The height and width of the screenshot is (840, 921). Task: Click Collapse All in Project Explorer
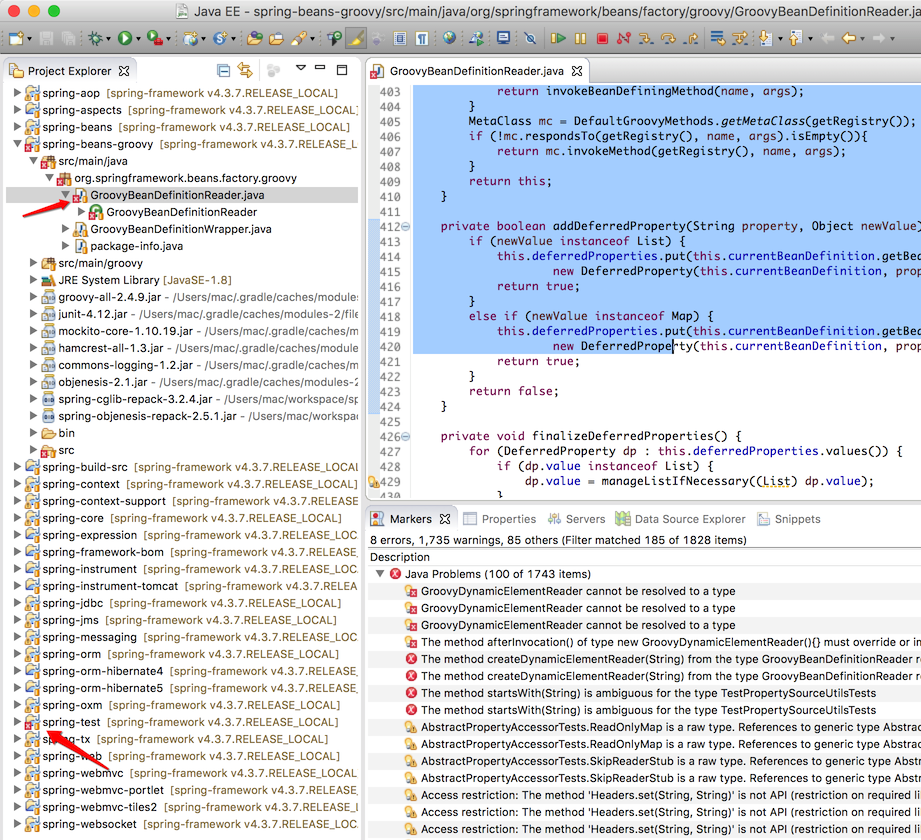(x=223, y=71)
